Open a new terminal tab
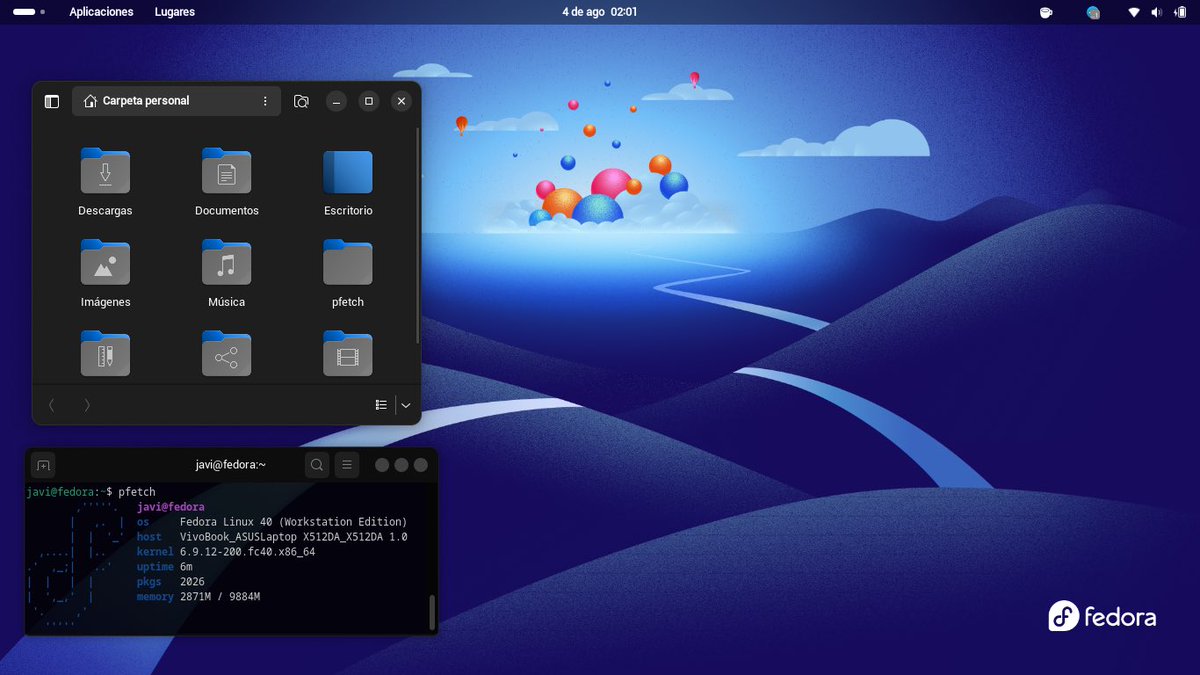 click(42, 464)
